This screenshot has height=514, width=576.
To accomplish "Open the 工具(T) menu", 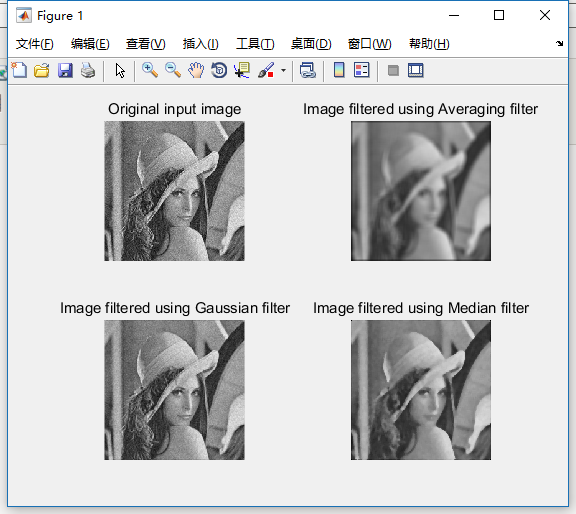I will click(x=255, y=44).
